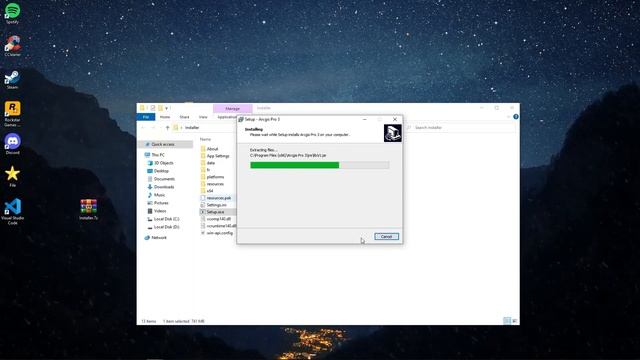Cancel the Arcgis Pro setup installation
640x360 pixels.
pos(386,237)
